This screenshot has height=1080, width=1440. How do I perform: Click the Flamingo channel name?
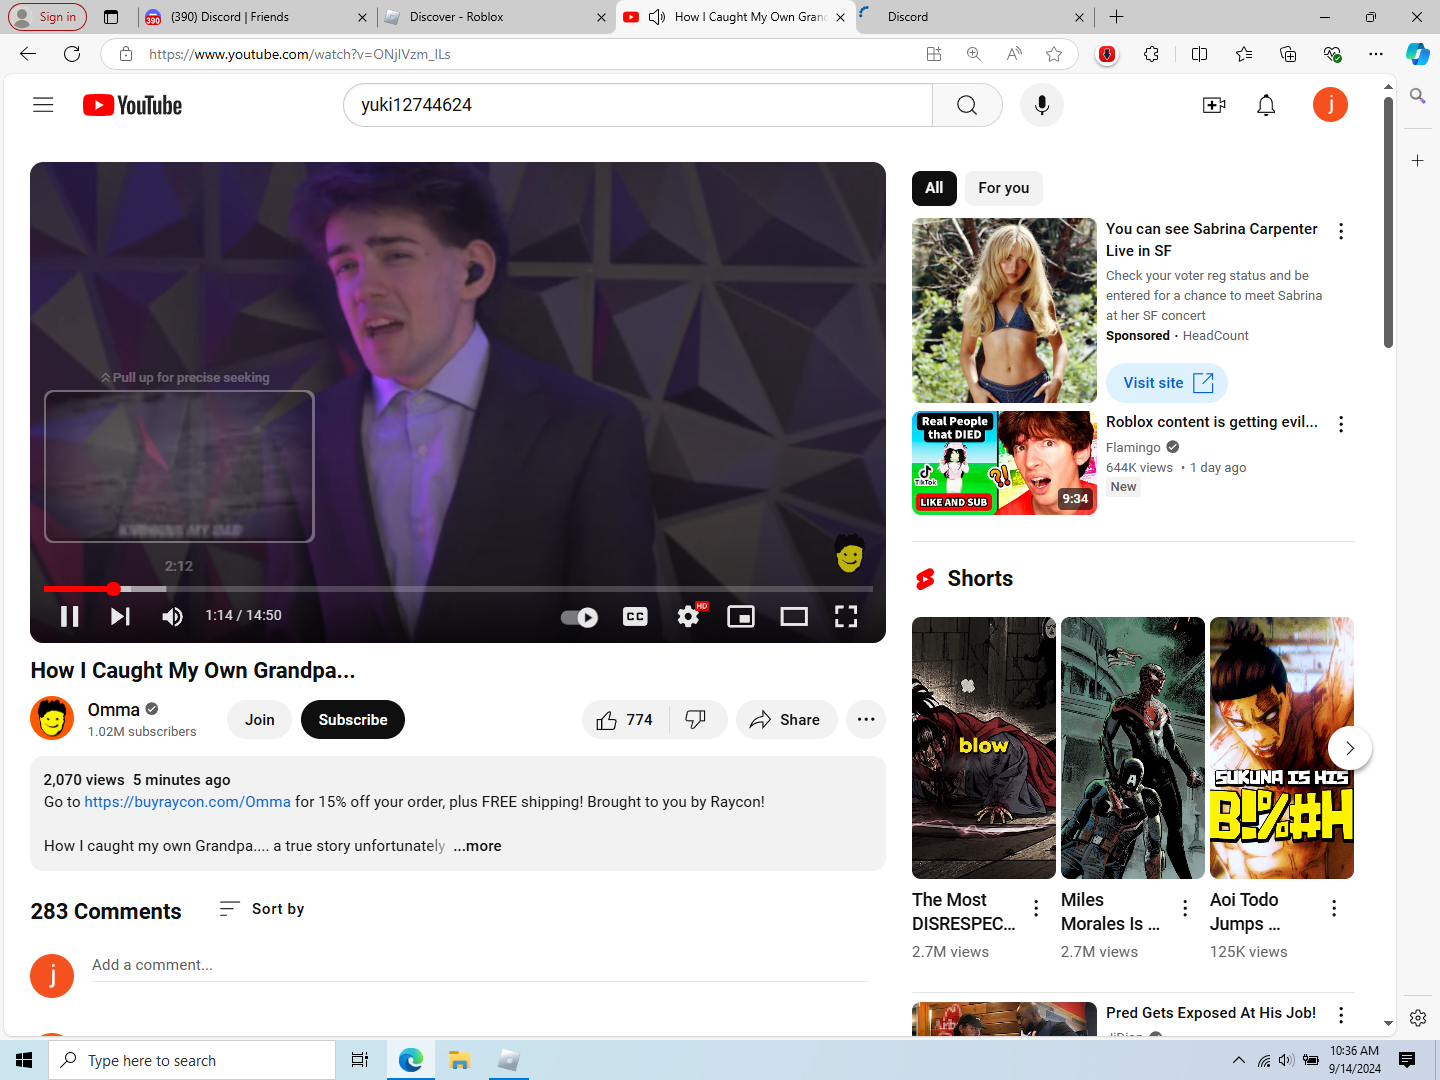coord(1133,448)
